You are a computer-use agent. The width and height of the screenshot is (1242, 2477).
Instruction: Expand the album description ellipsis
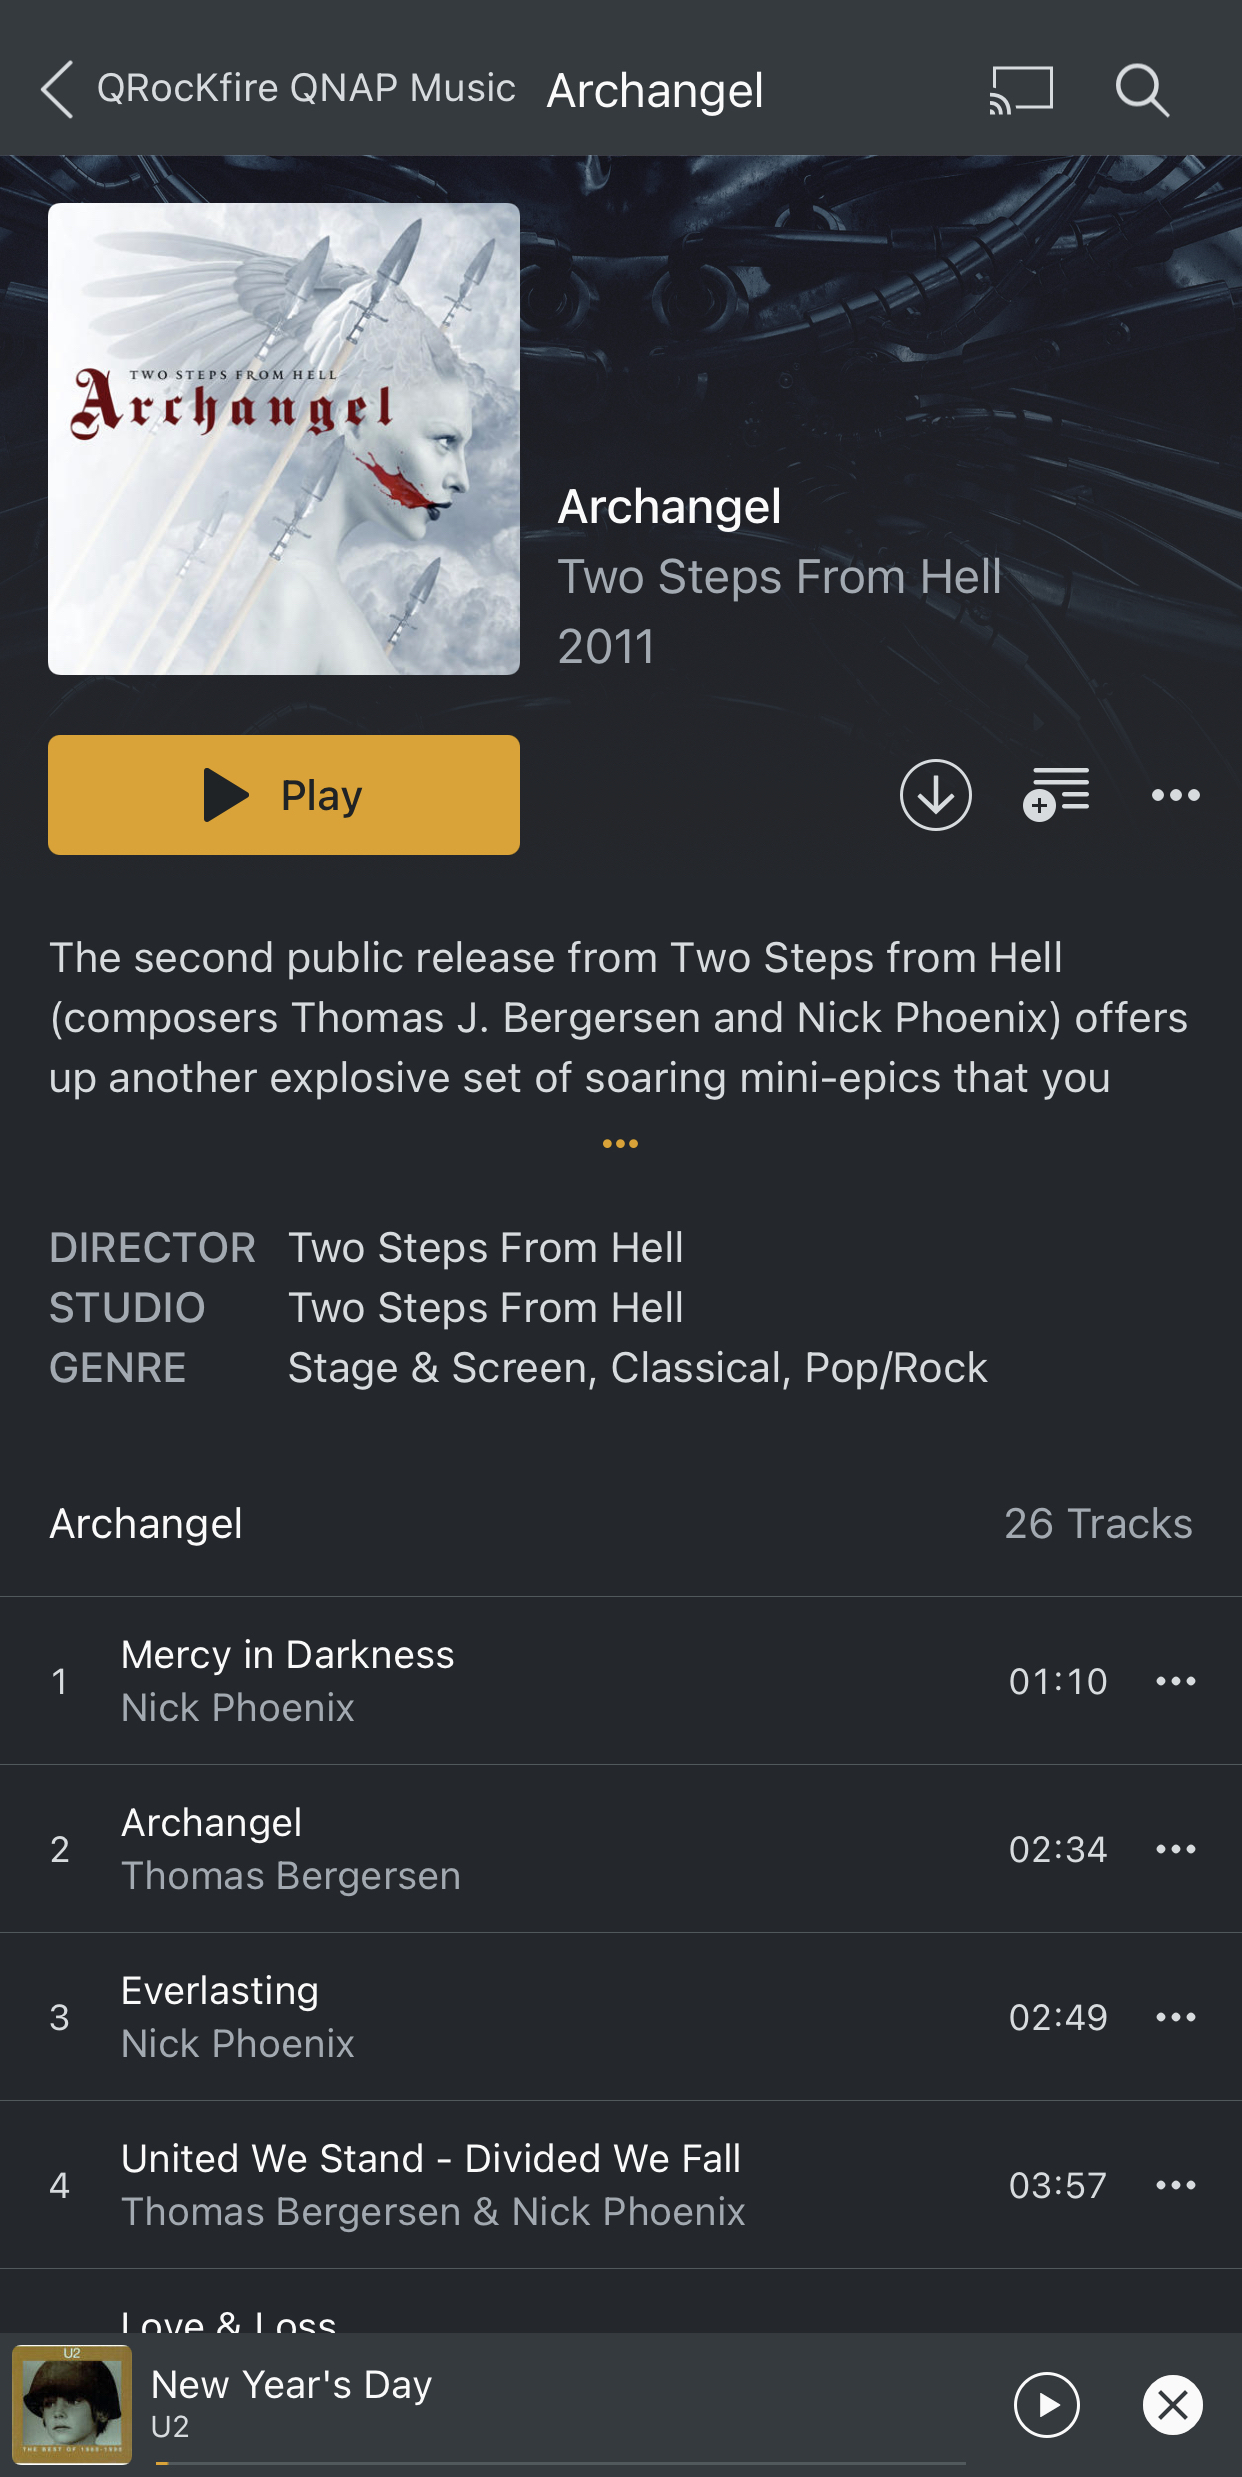[620, 1143]
